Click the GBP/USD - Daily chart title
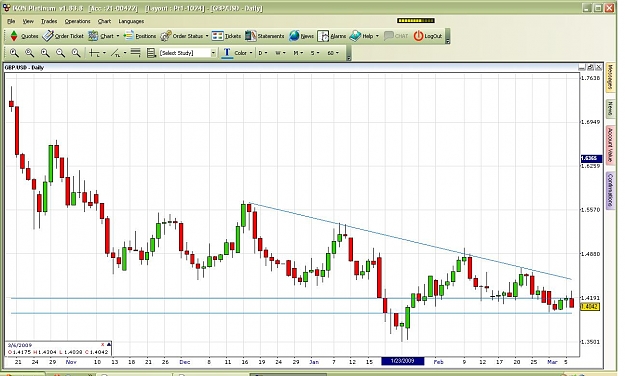The width and height of the screenshot is (625, 376). (24, 67)
